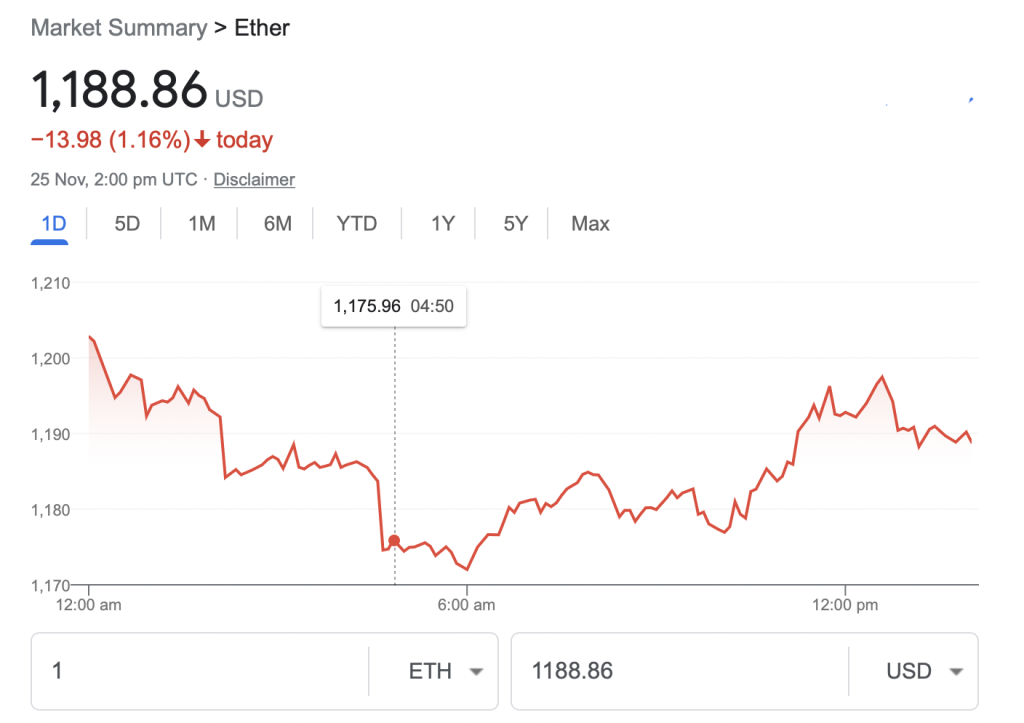
Task: Expand the ETH currency dropdown arrow
Action: pyautogui.click(x=476, y=671)
